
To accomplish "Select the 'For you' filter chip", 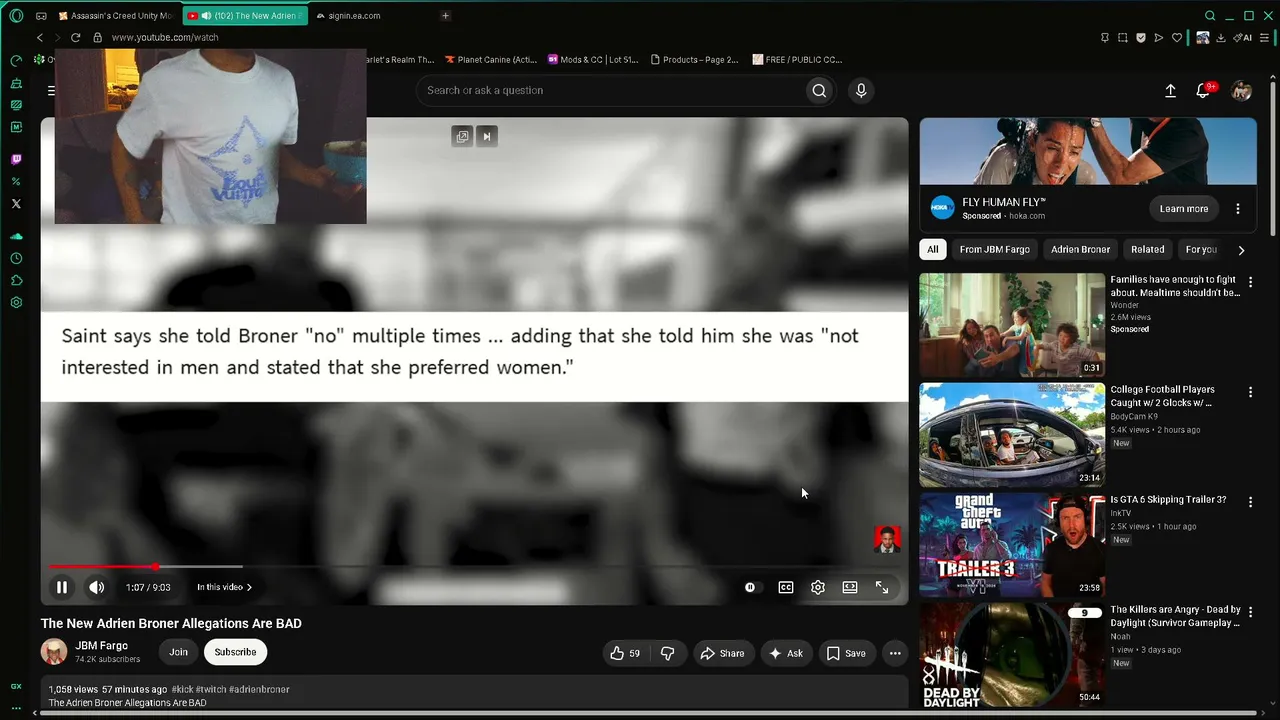I will coord(1201,249).
